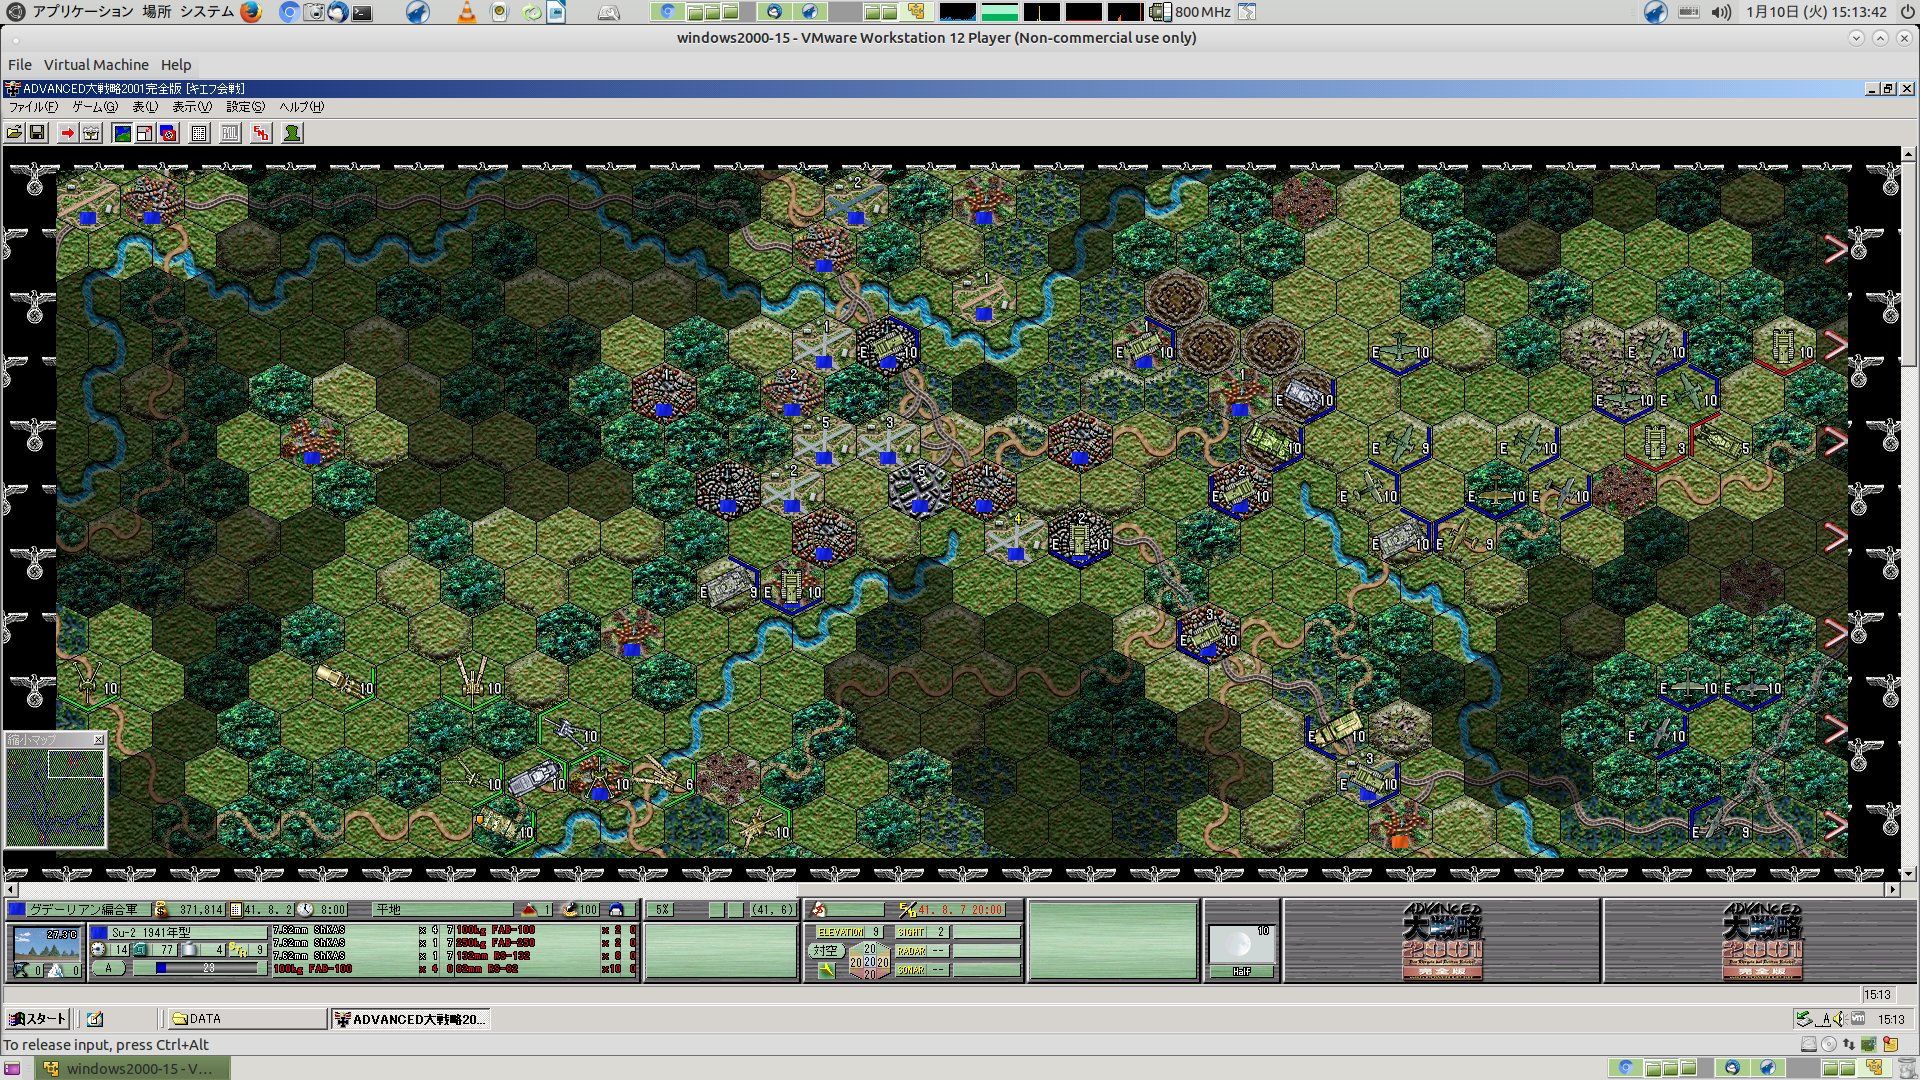Click the 対空 anti-air button
Image resolution: width=1920 pixels, height=1080 pixels.
click(x=825, y=951)
